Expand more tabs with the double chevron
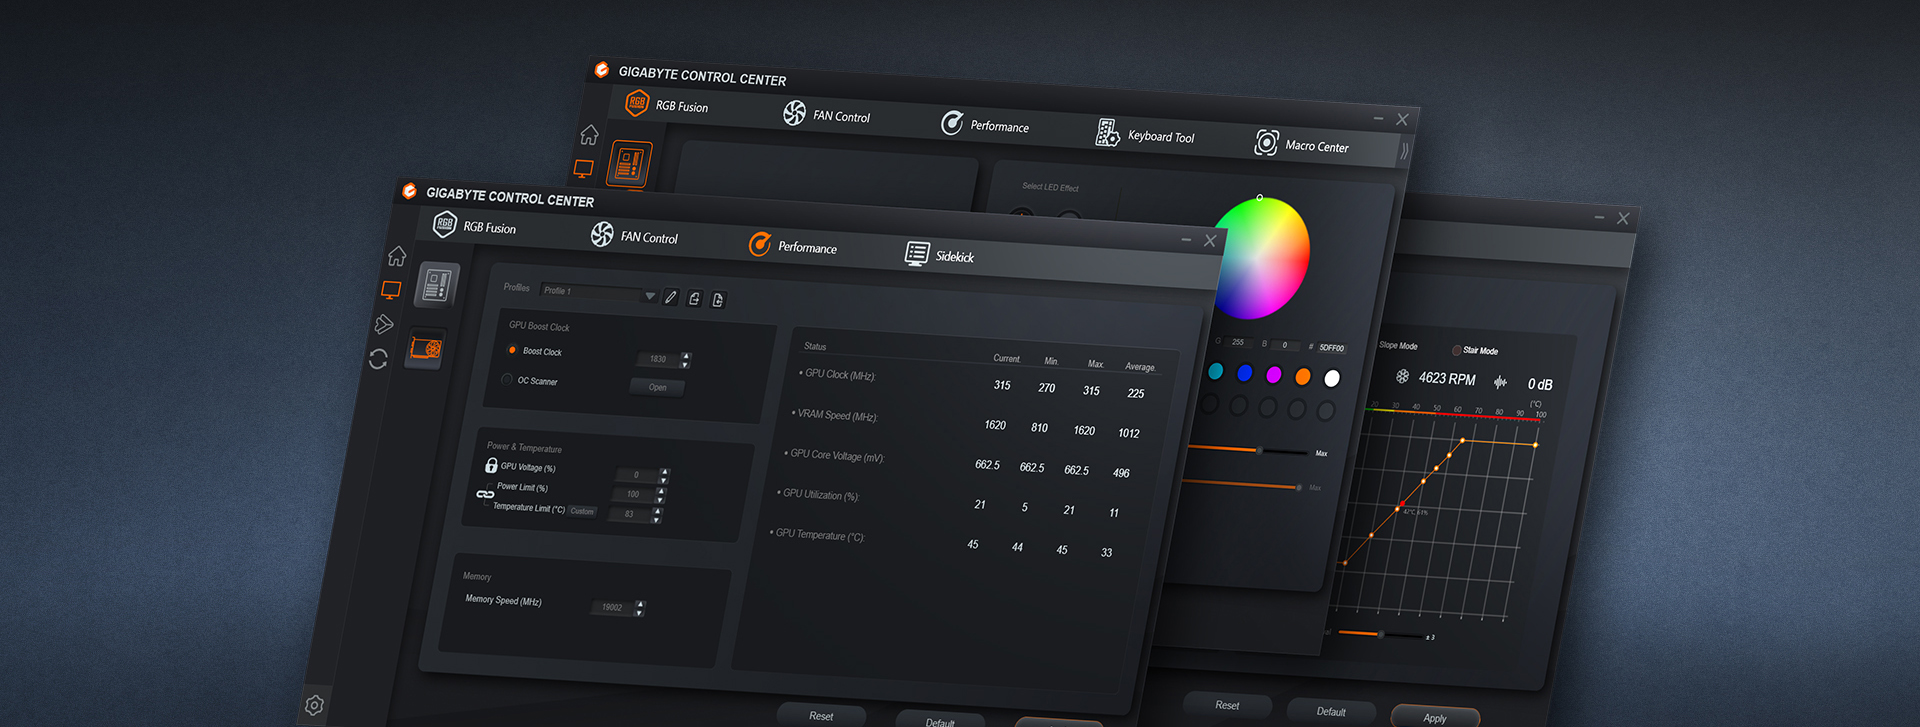The image size is (1920, 727). pyautogui.click(x=1405, y=151)
